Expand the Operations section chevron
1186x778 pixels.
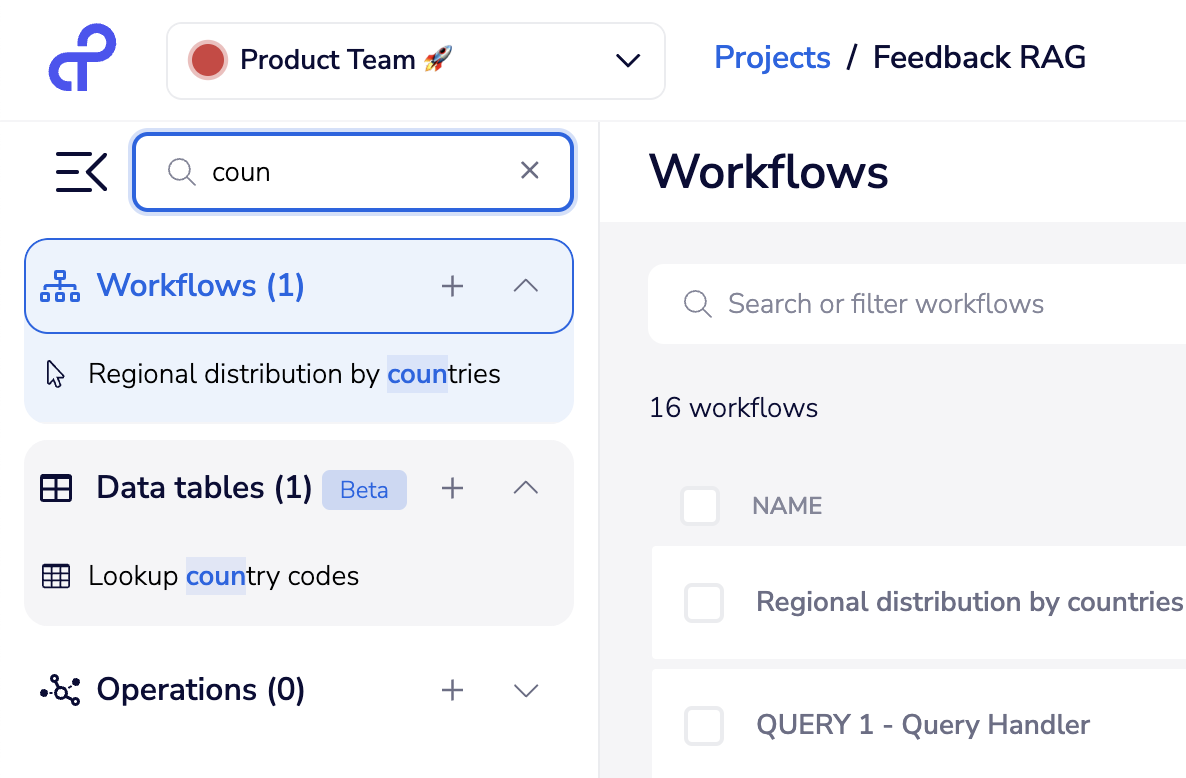tap(525, 690)
